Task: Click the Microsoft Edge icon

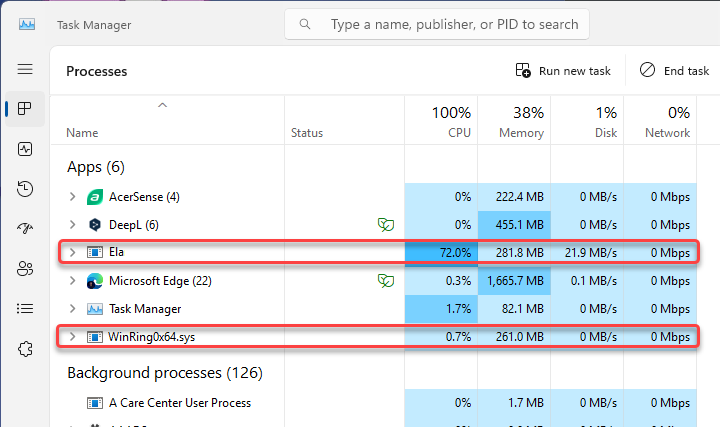Action: [x=95, y=281]
